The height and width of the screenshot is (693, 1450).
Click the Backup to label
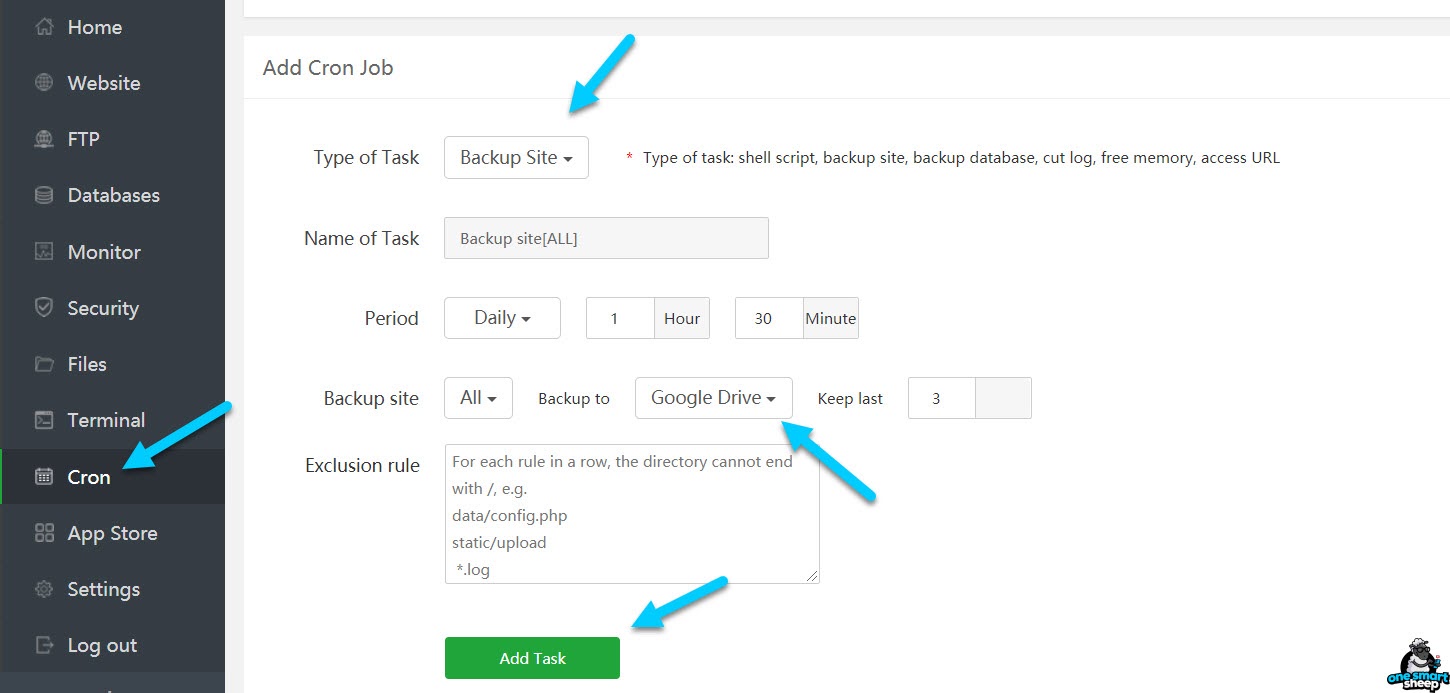(574, 398)
